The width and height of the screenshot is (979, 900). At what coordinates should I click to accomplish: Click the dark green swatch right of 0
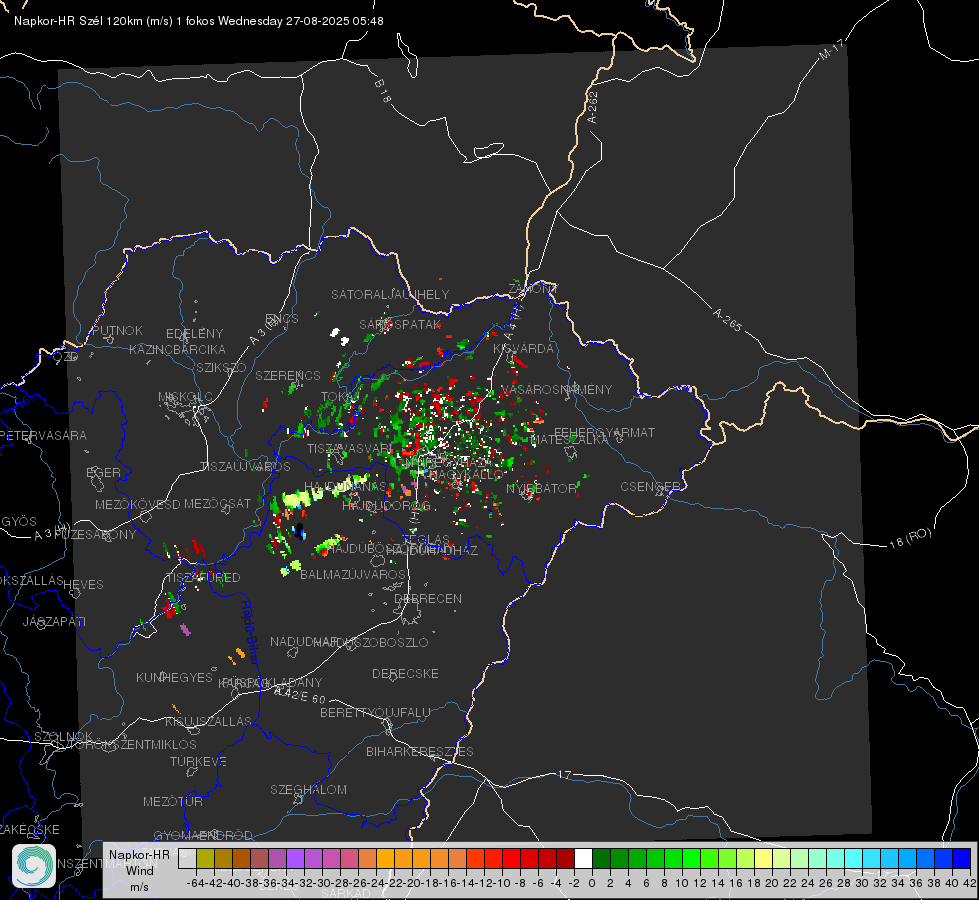click(x=601, y=858)
